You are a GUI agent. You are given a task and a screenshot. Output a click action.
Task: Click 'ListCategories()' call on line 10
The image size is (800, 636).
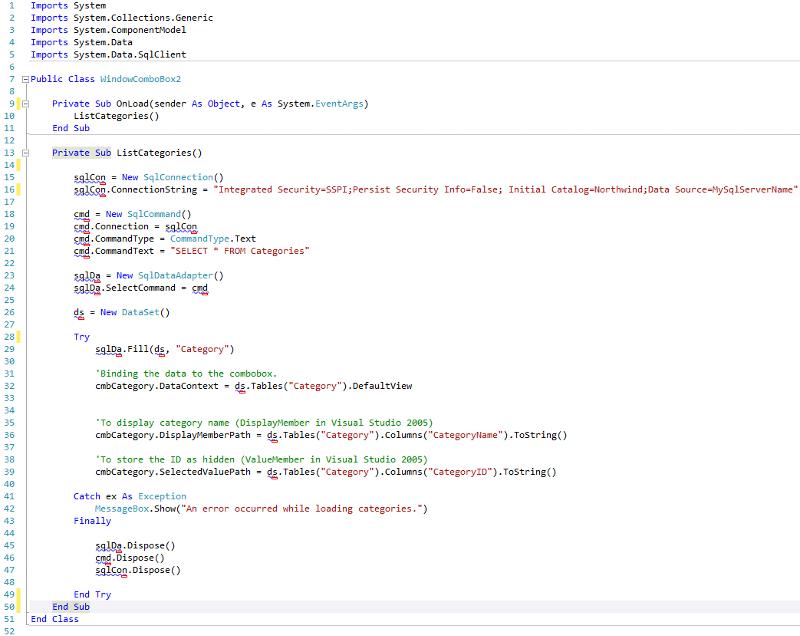coord(116,116)
